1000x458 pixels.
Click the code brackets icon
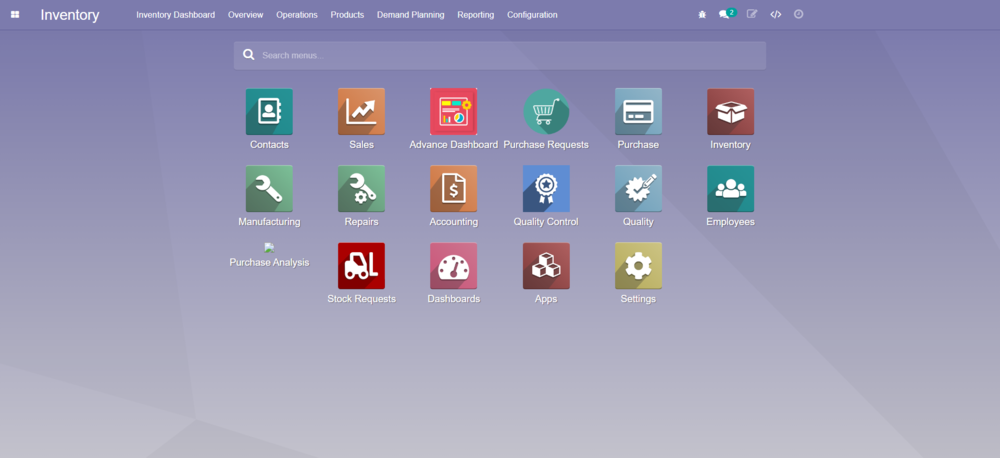pos(776,14)
